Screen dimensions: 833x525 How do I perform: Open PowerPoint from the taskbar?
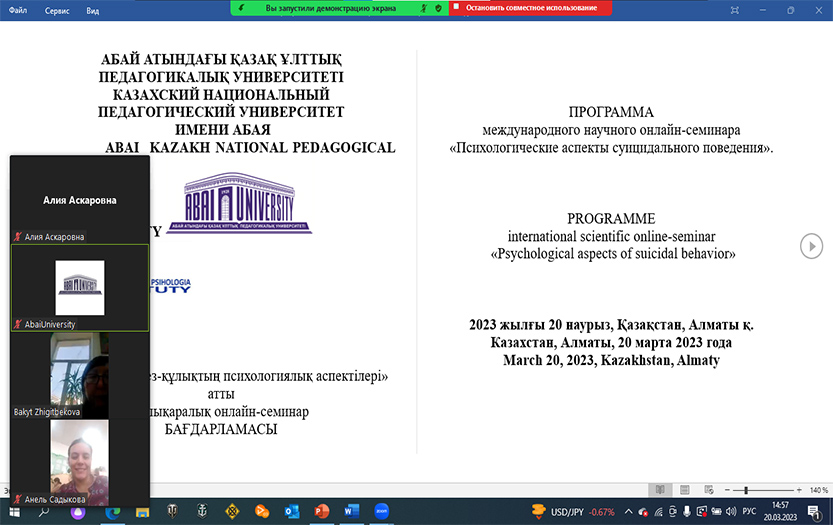tap(322, 511)
